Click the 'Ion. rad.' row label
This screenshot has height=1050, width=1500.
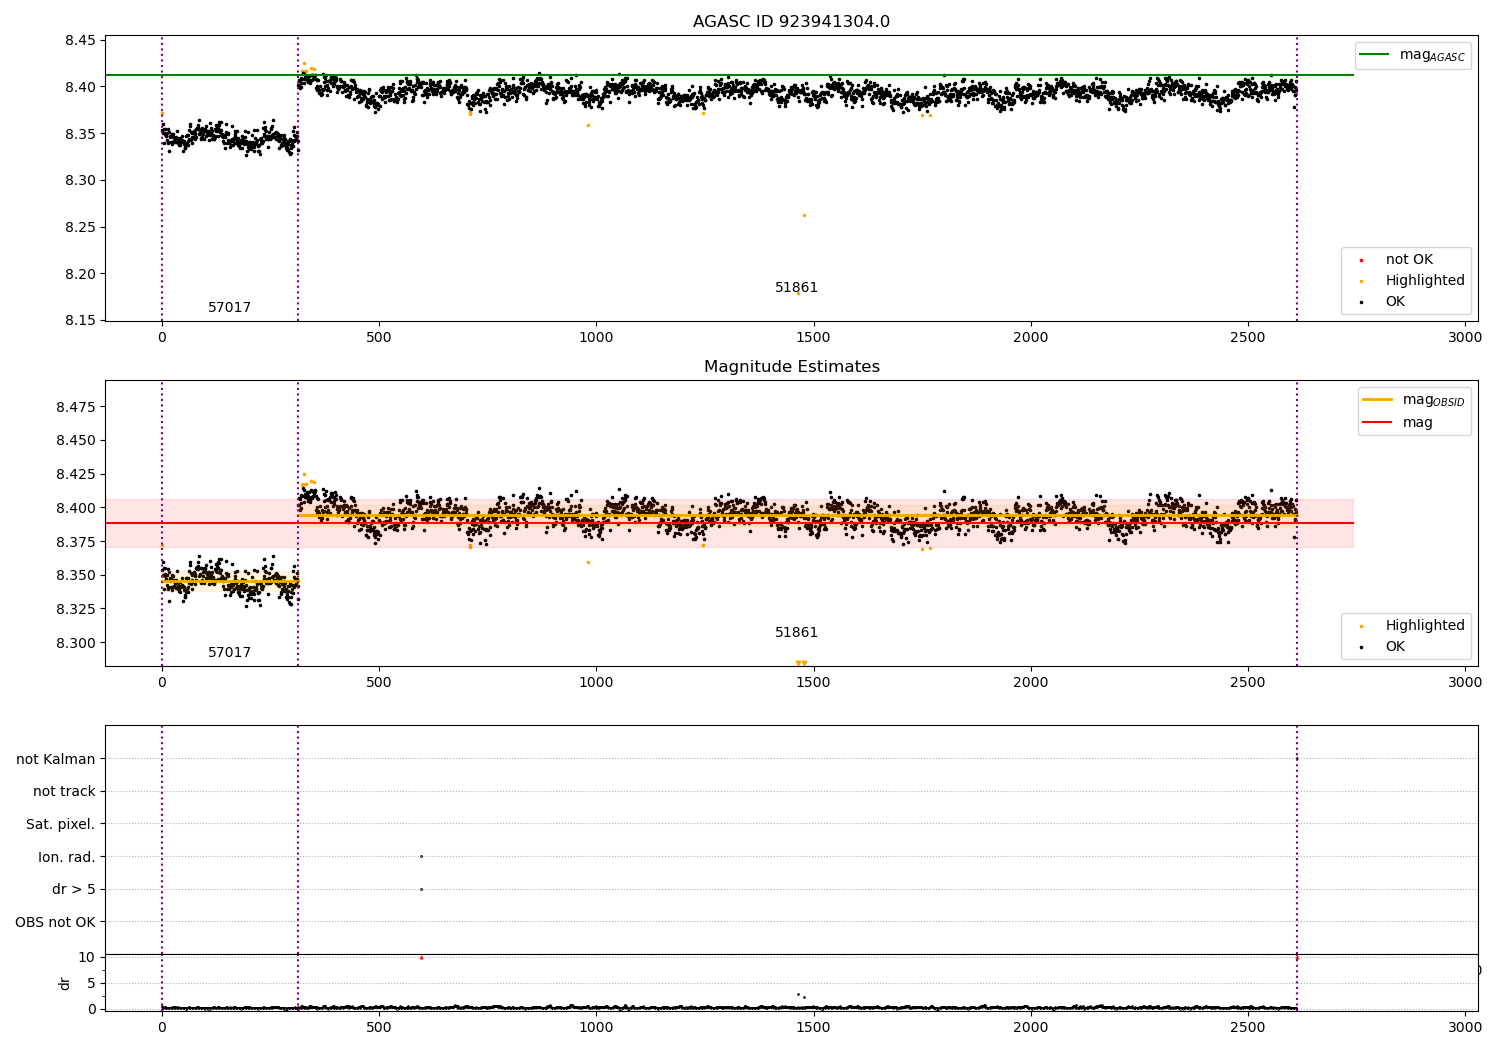click(x=67, y=857)
